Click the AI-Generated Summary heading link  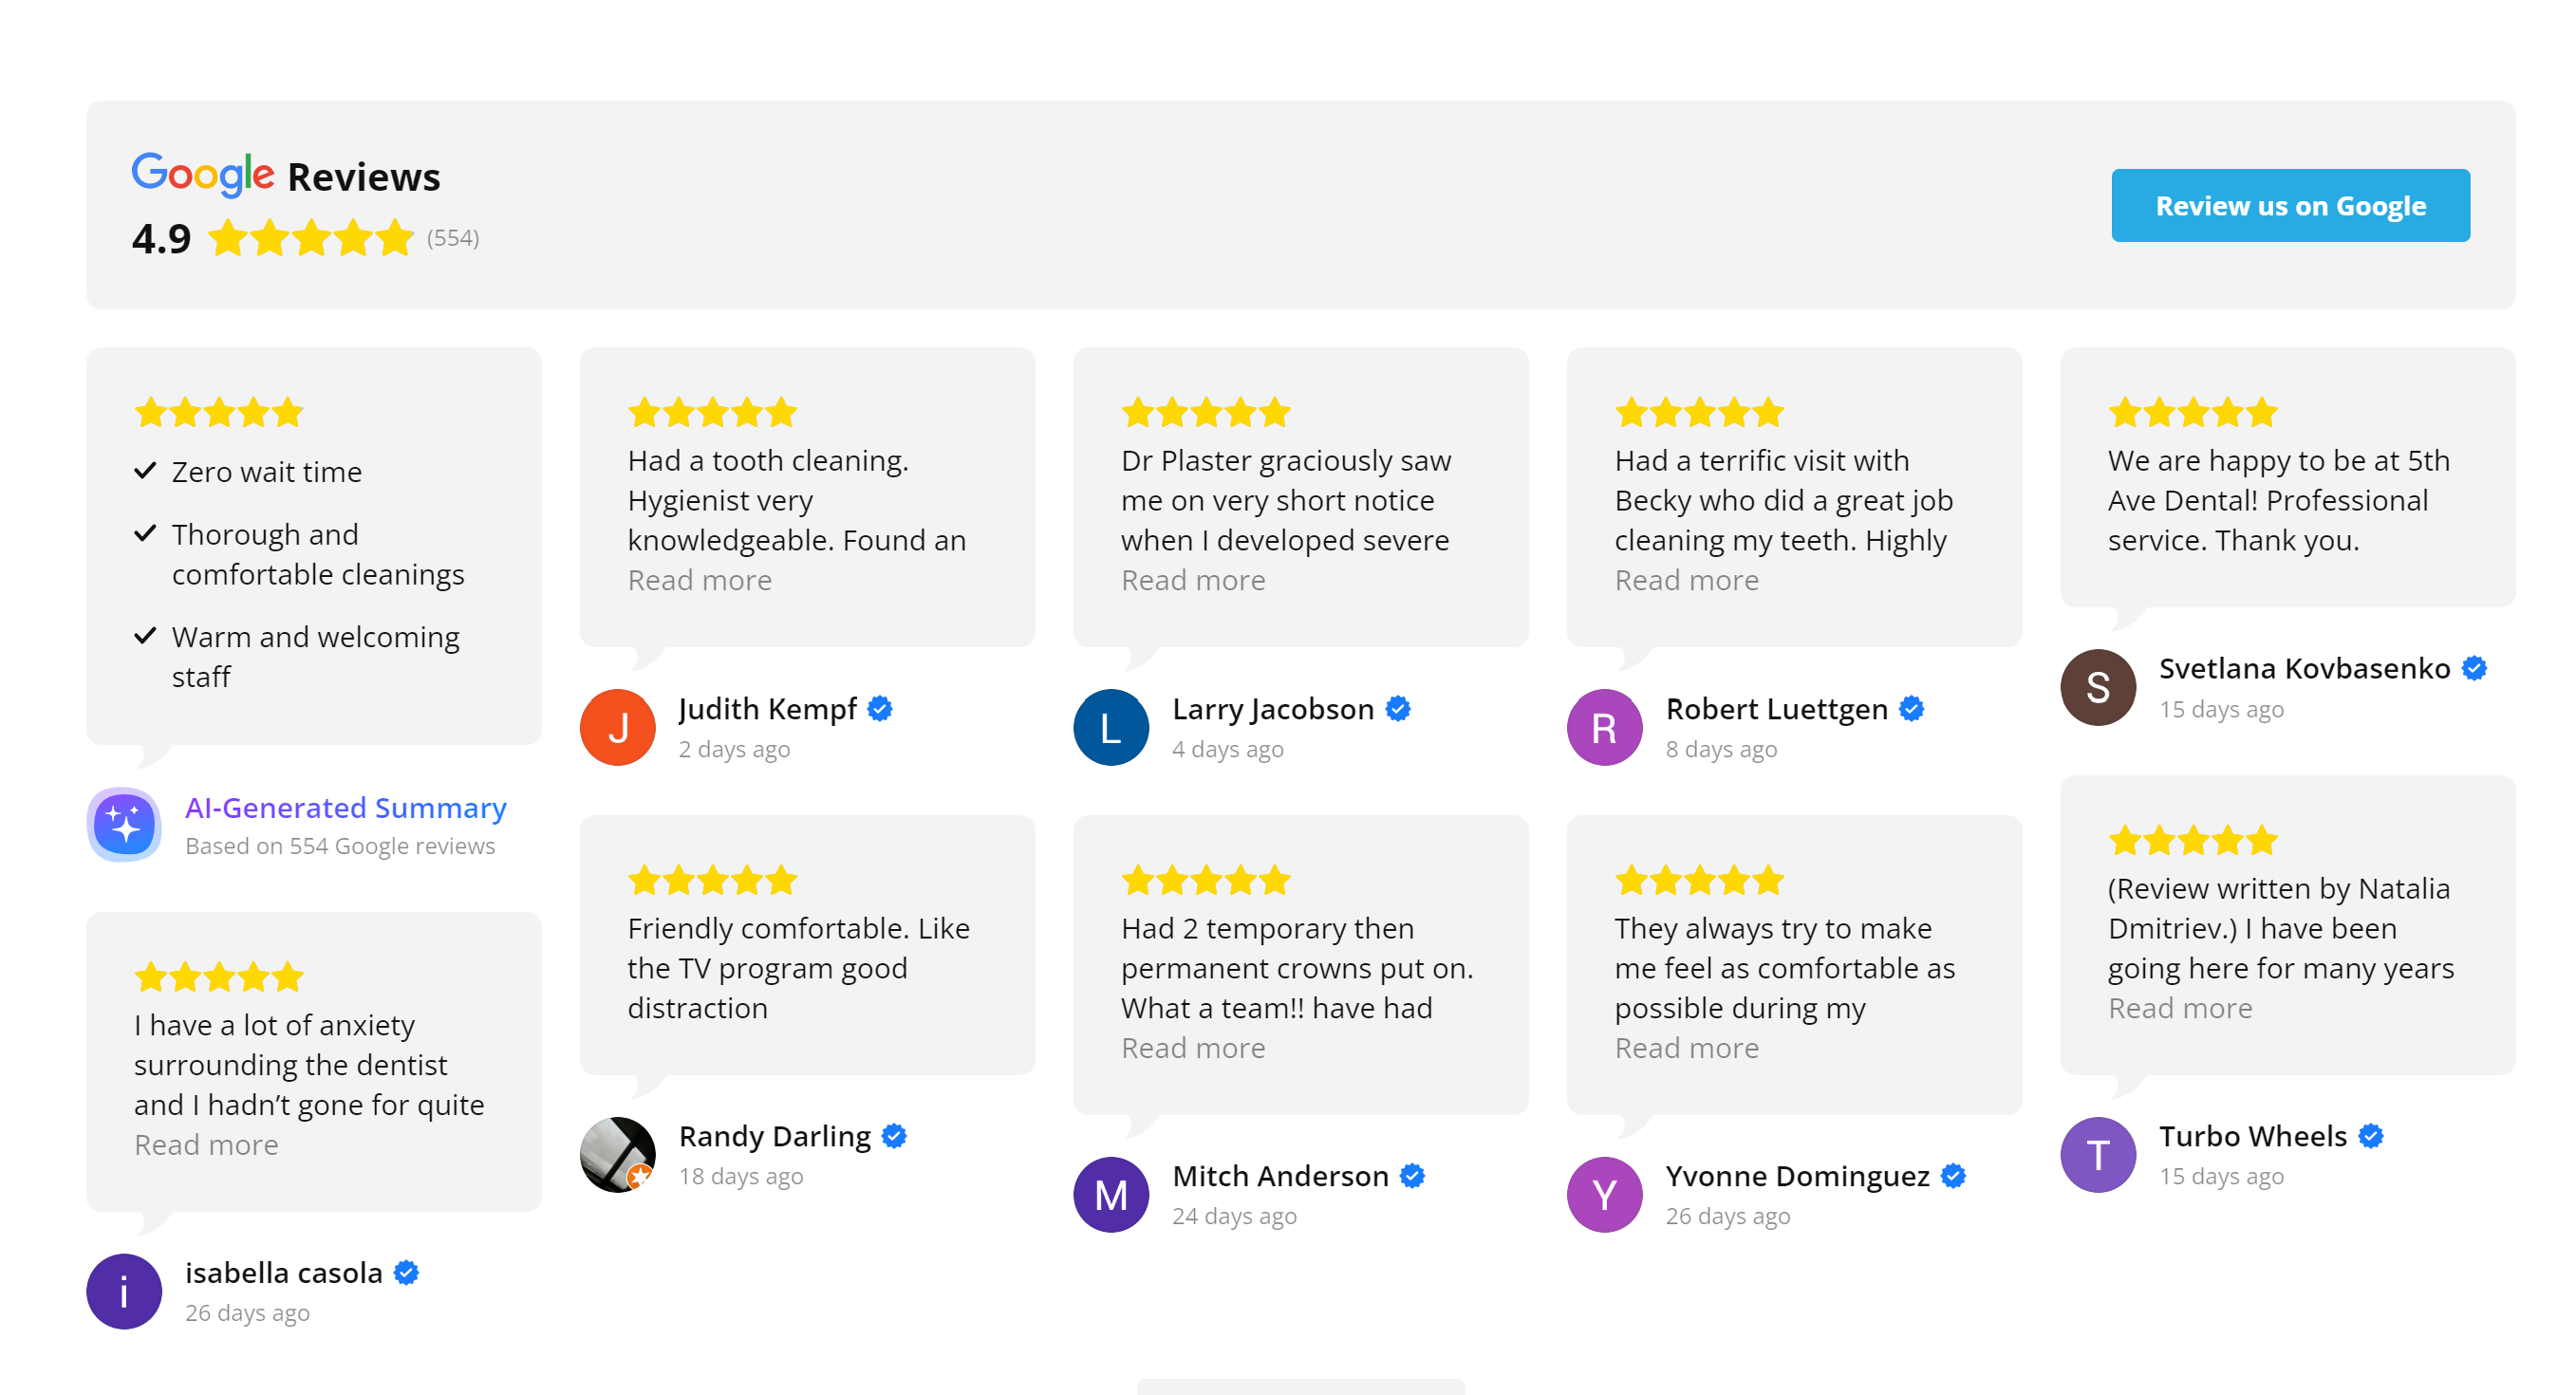click(x=346, y=808)
